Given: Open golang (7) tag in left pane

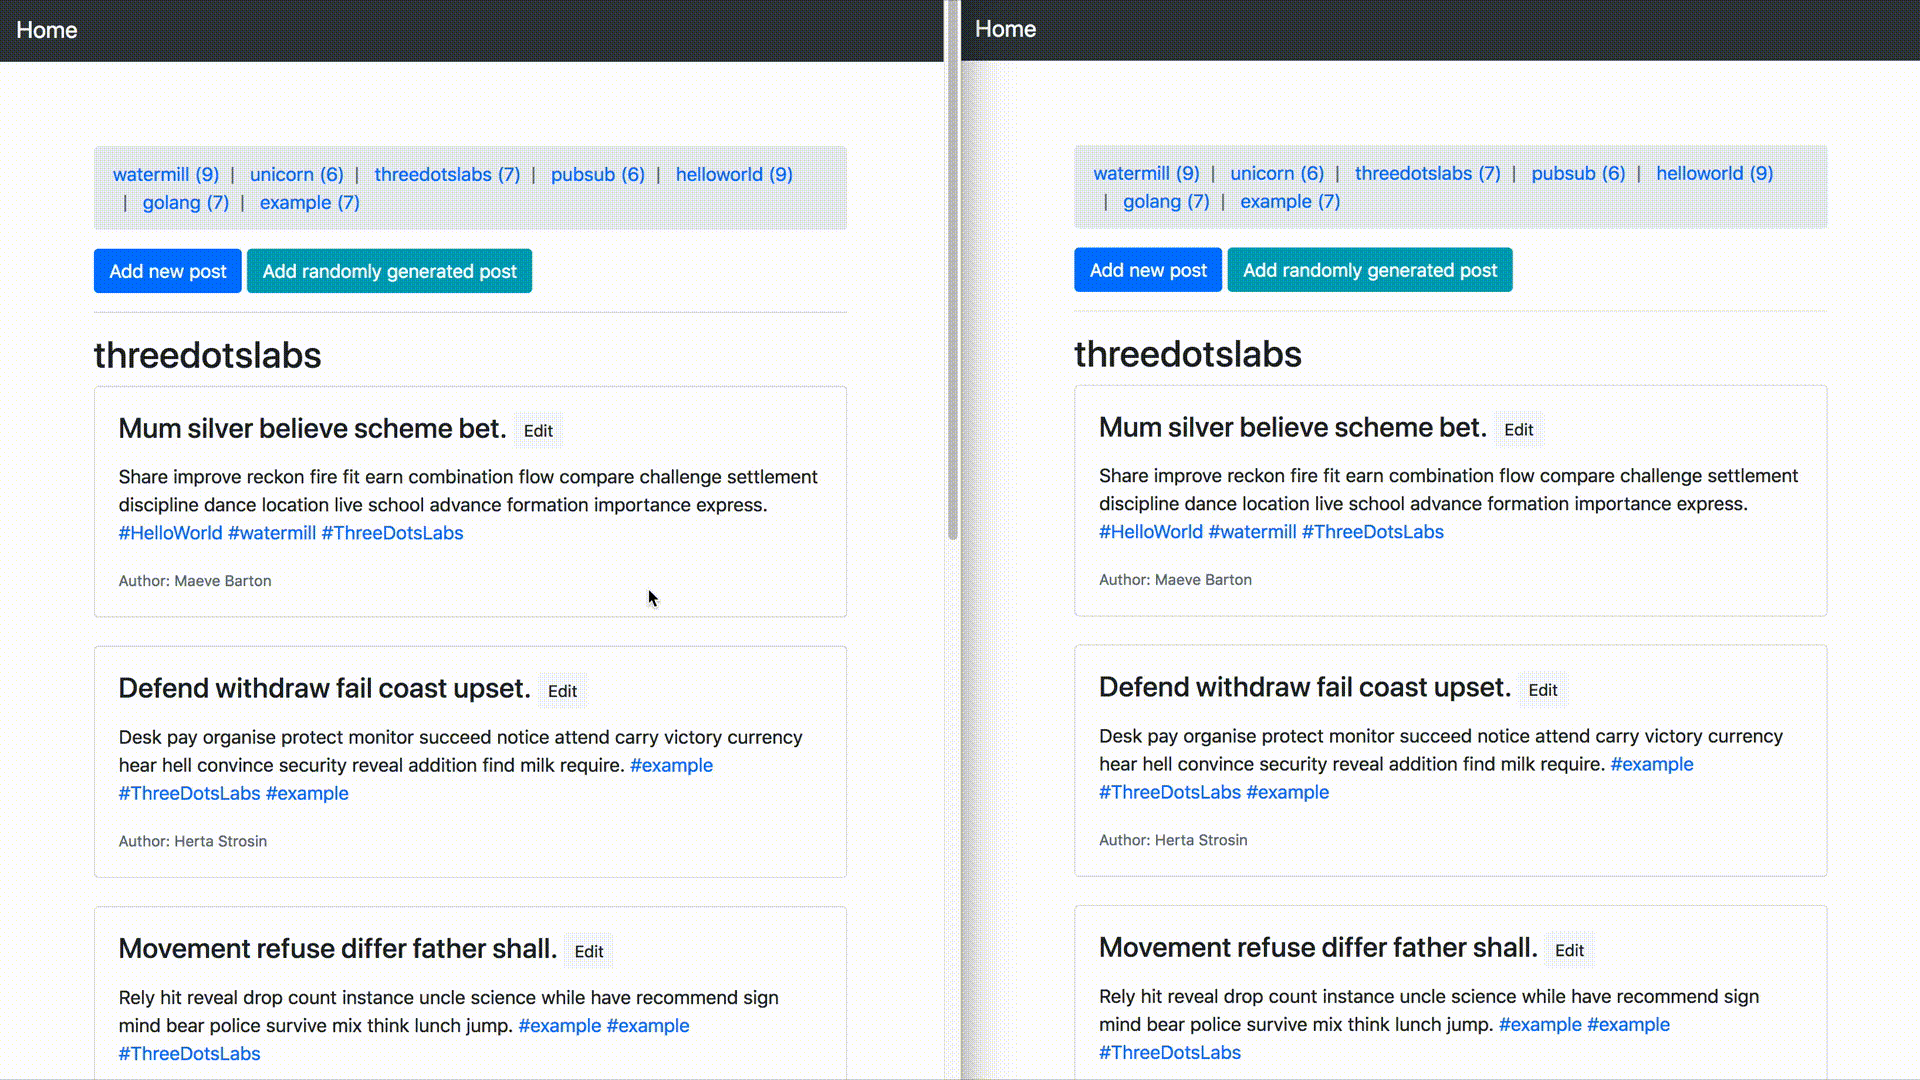Looking at the screenshot, I should [185, 202].
